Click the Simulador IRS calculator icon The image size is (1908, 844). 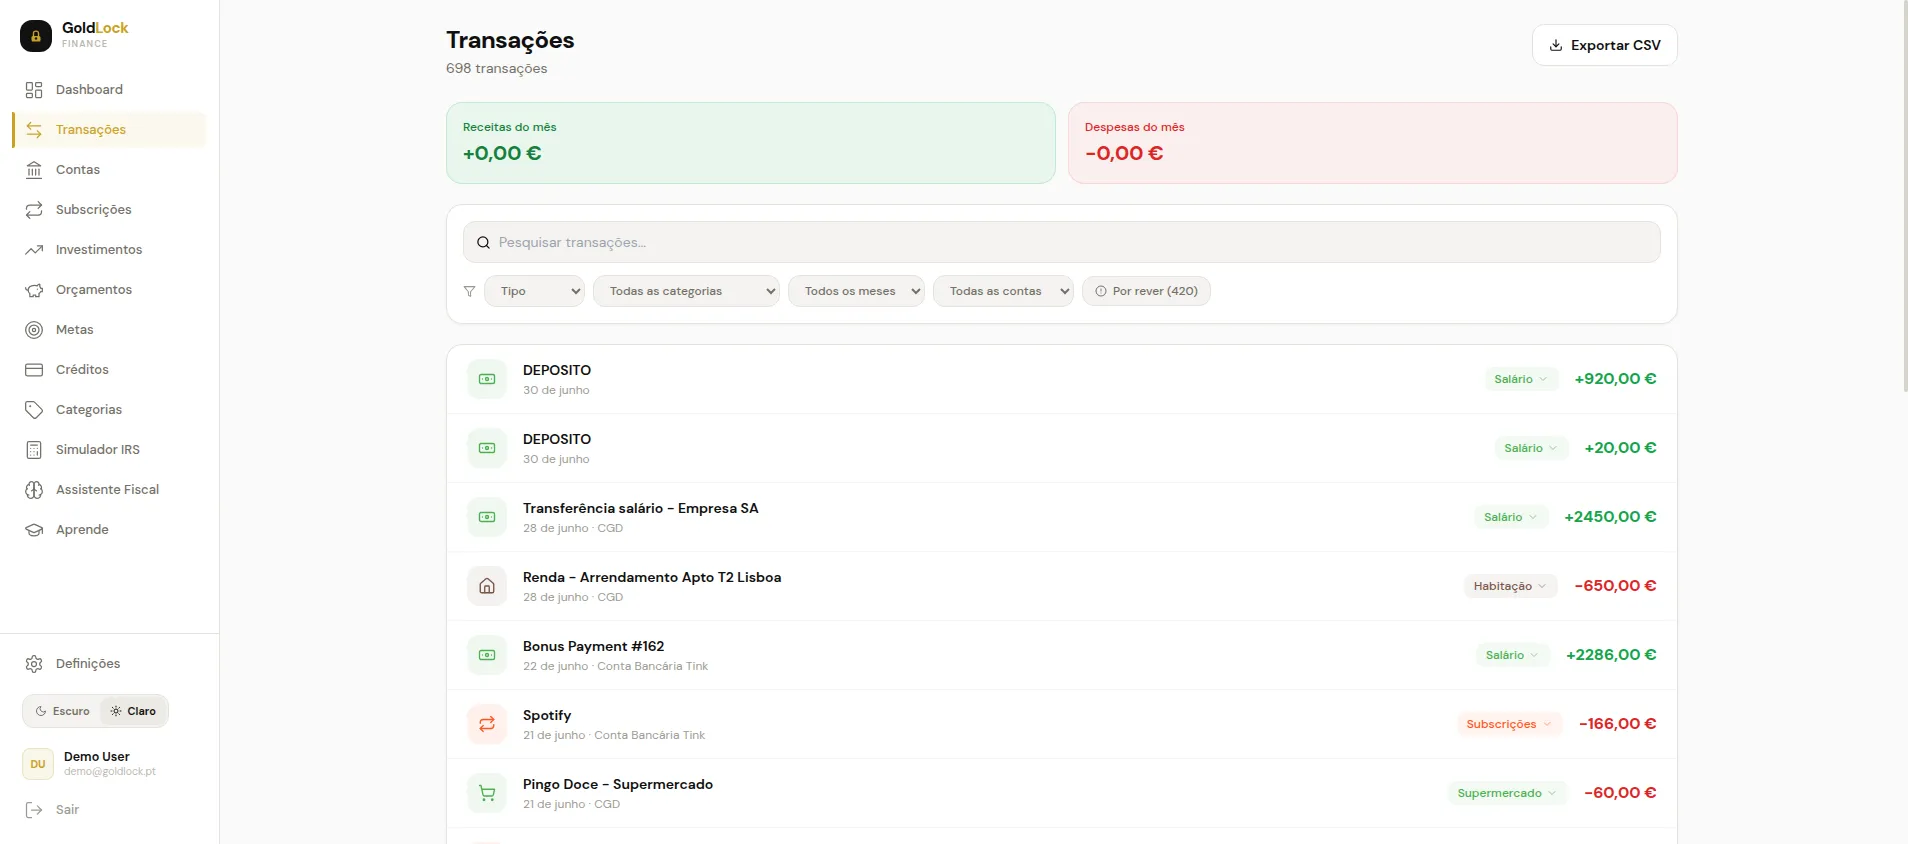pos(34,450)
